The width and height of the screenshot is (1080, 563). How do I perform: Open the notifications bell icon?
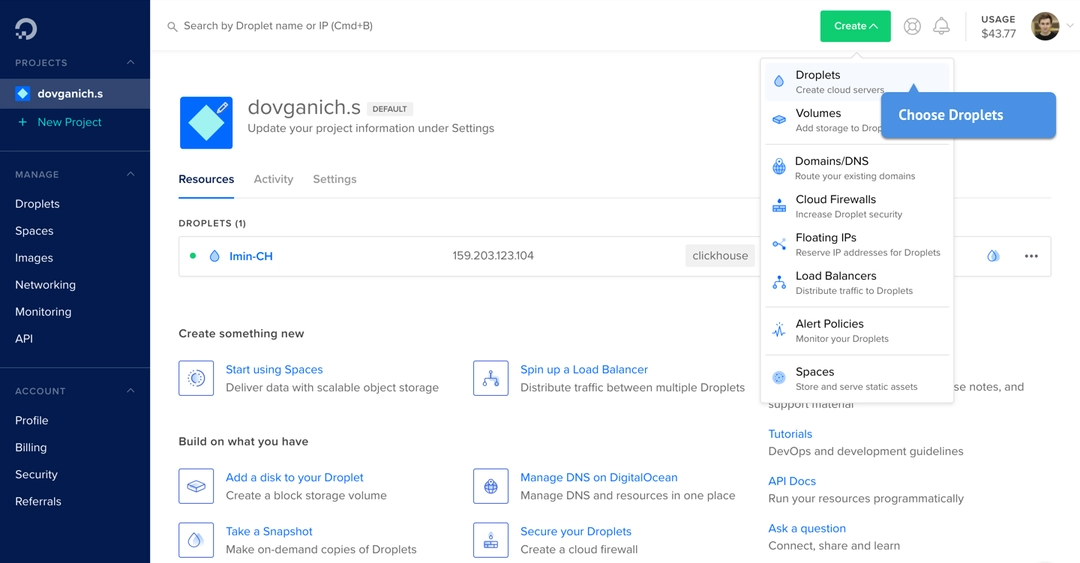click(x=941, y=26)
